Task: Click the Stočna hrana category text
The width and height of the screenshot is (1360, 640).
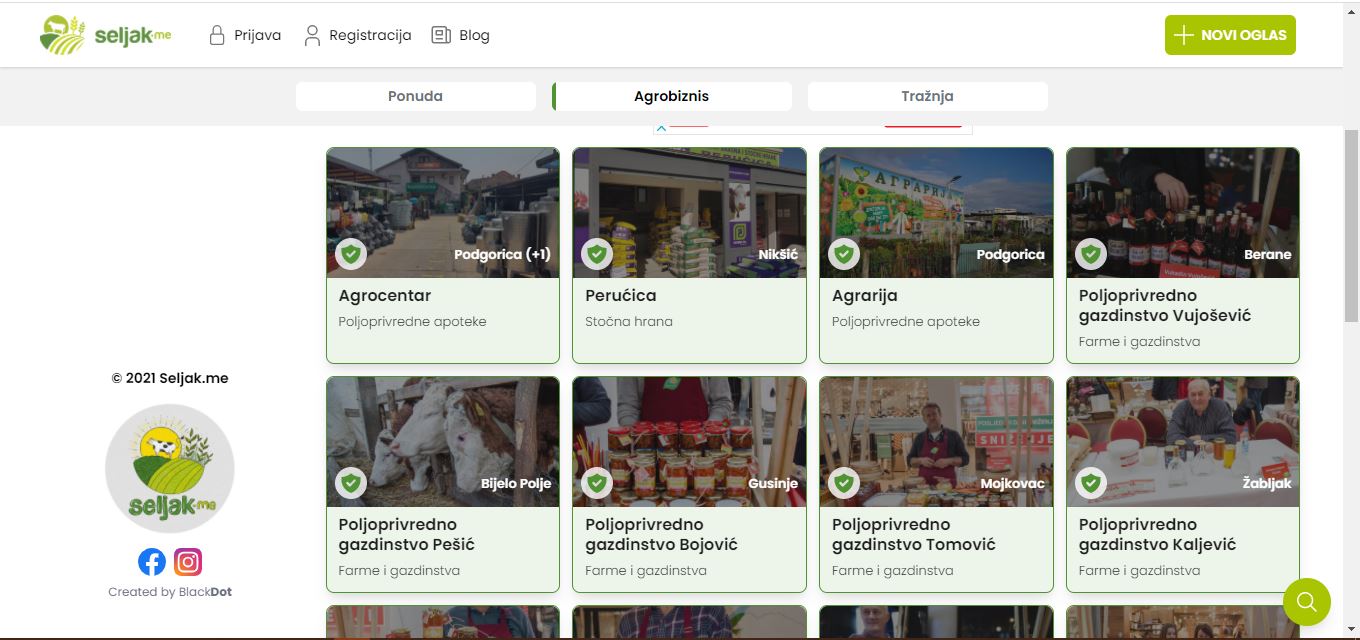Action: click(629, 322)
